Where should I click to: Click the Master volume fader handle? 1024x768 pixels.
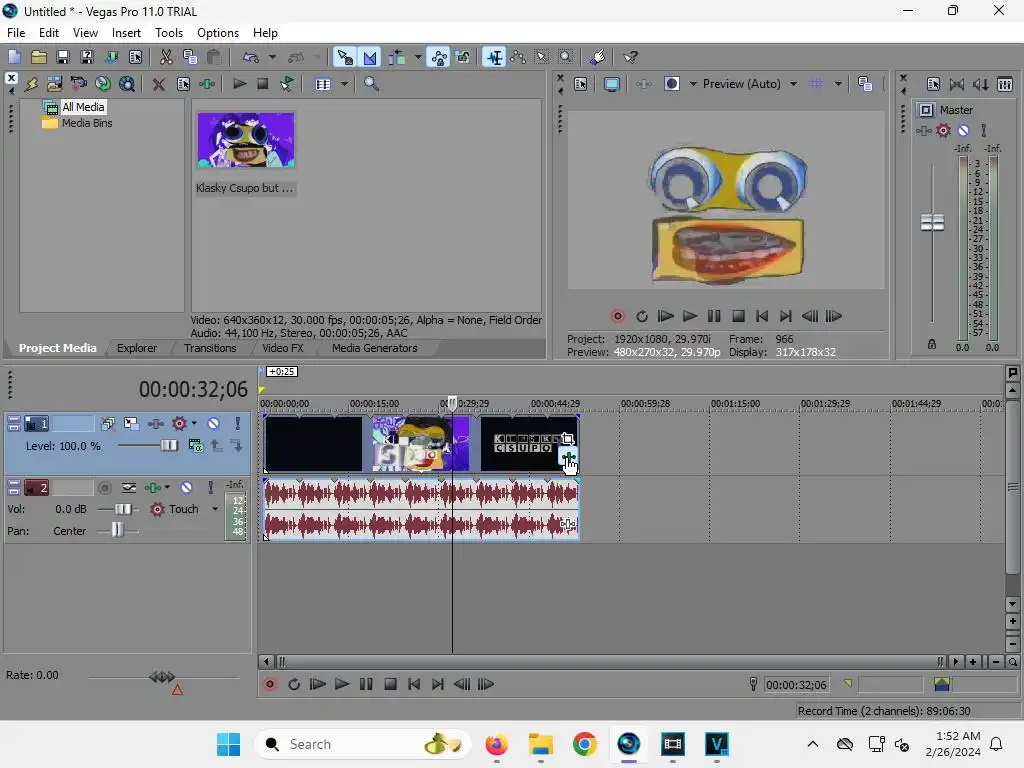932,223
